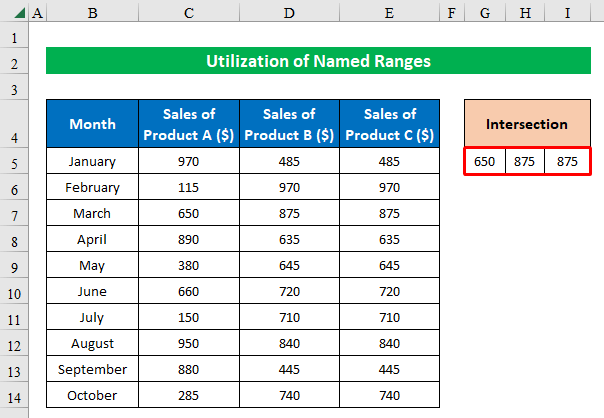
Task: Click the cell containing 285
Action: 189,395
